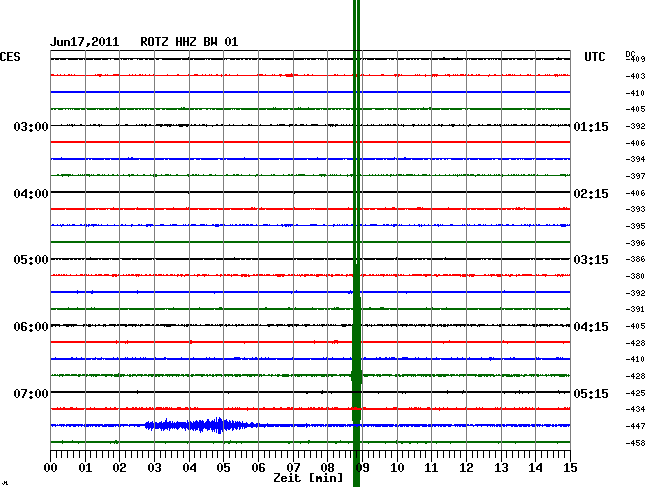650x494 pixels.
Task: Select minute tick label 01
Action: click(85, 468)
